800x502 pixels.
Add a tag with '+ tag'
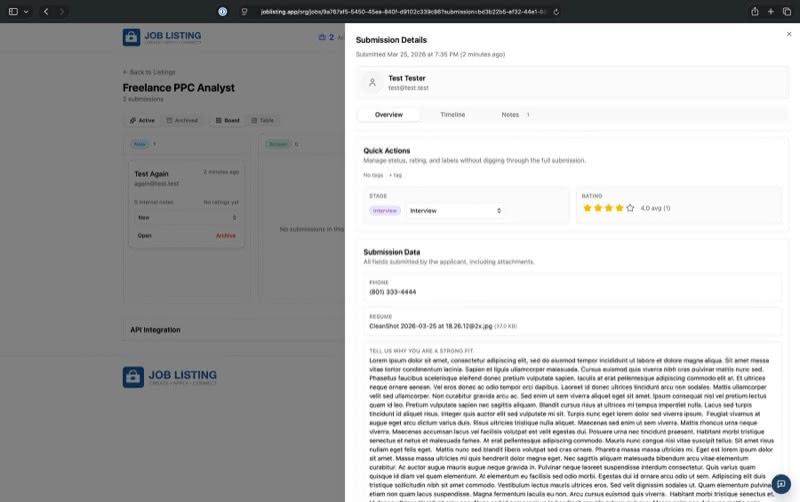click(x=395, y=175)
